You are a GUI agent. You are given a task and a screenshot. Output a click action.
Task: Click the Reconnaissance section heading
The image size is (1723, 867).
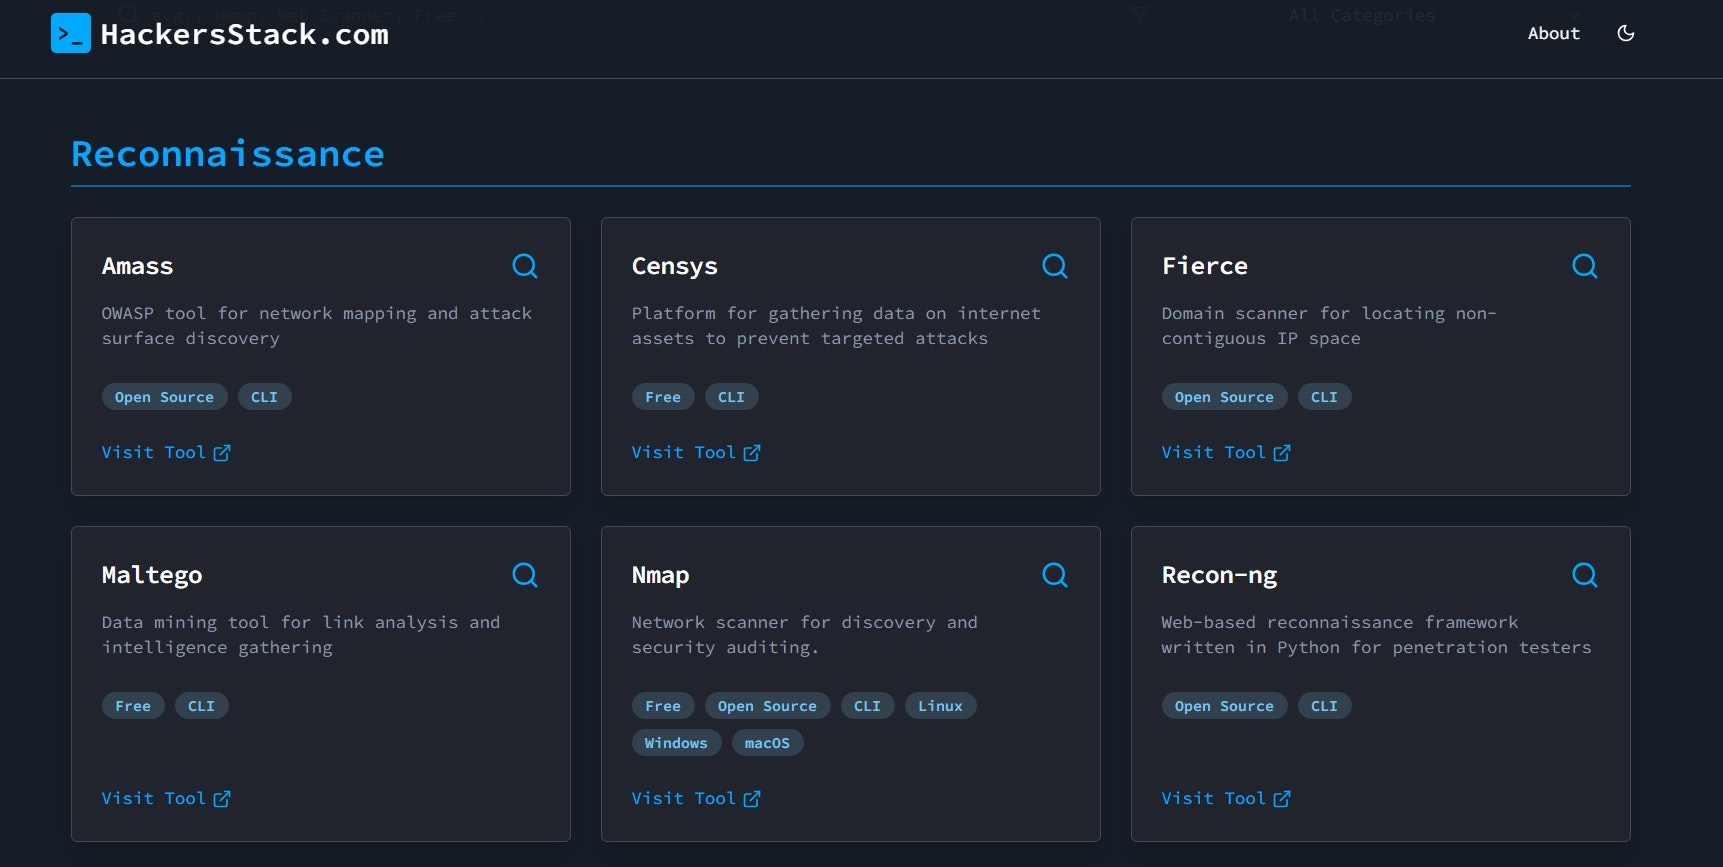228,154
